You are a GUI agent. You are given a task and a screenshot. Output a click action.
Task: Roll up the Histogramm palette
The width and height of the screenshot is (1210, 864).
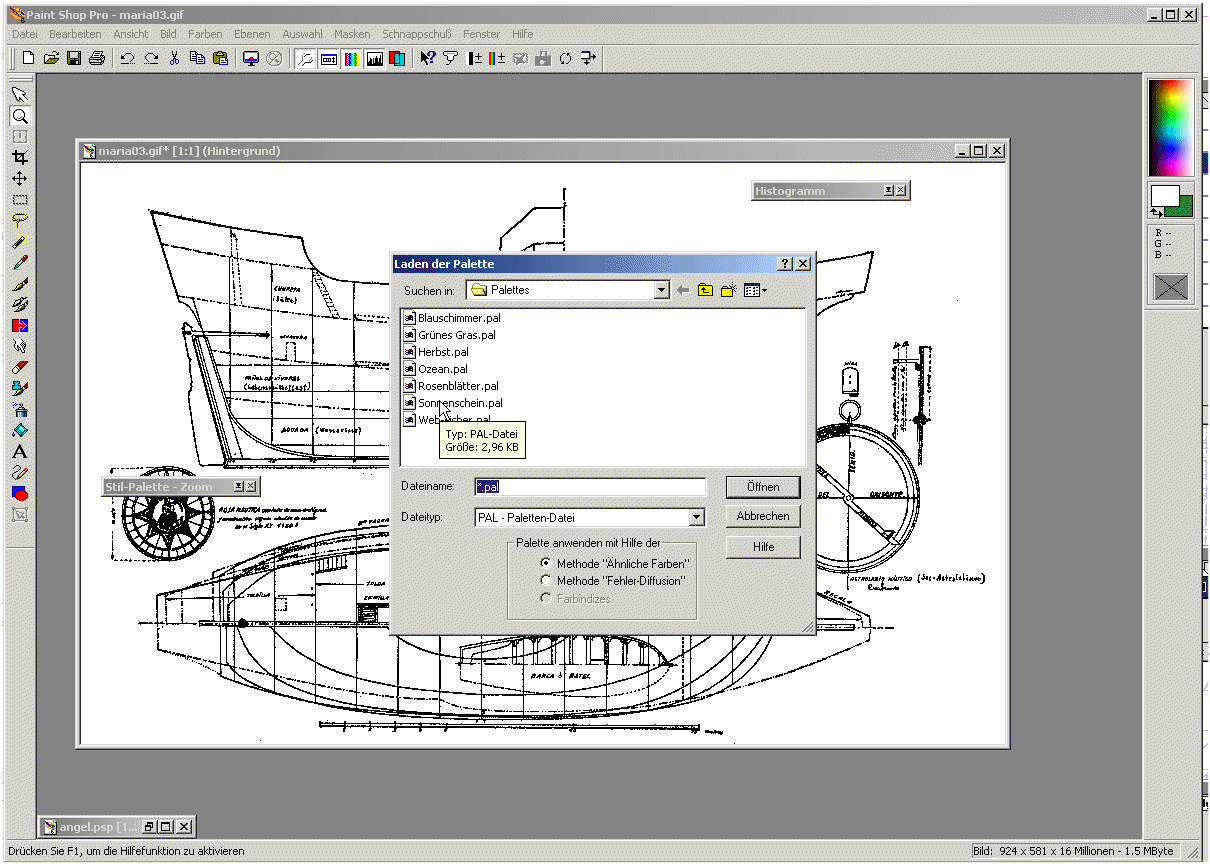888,191
